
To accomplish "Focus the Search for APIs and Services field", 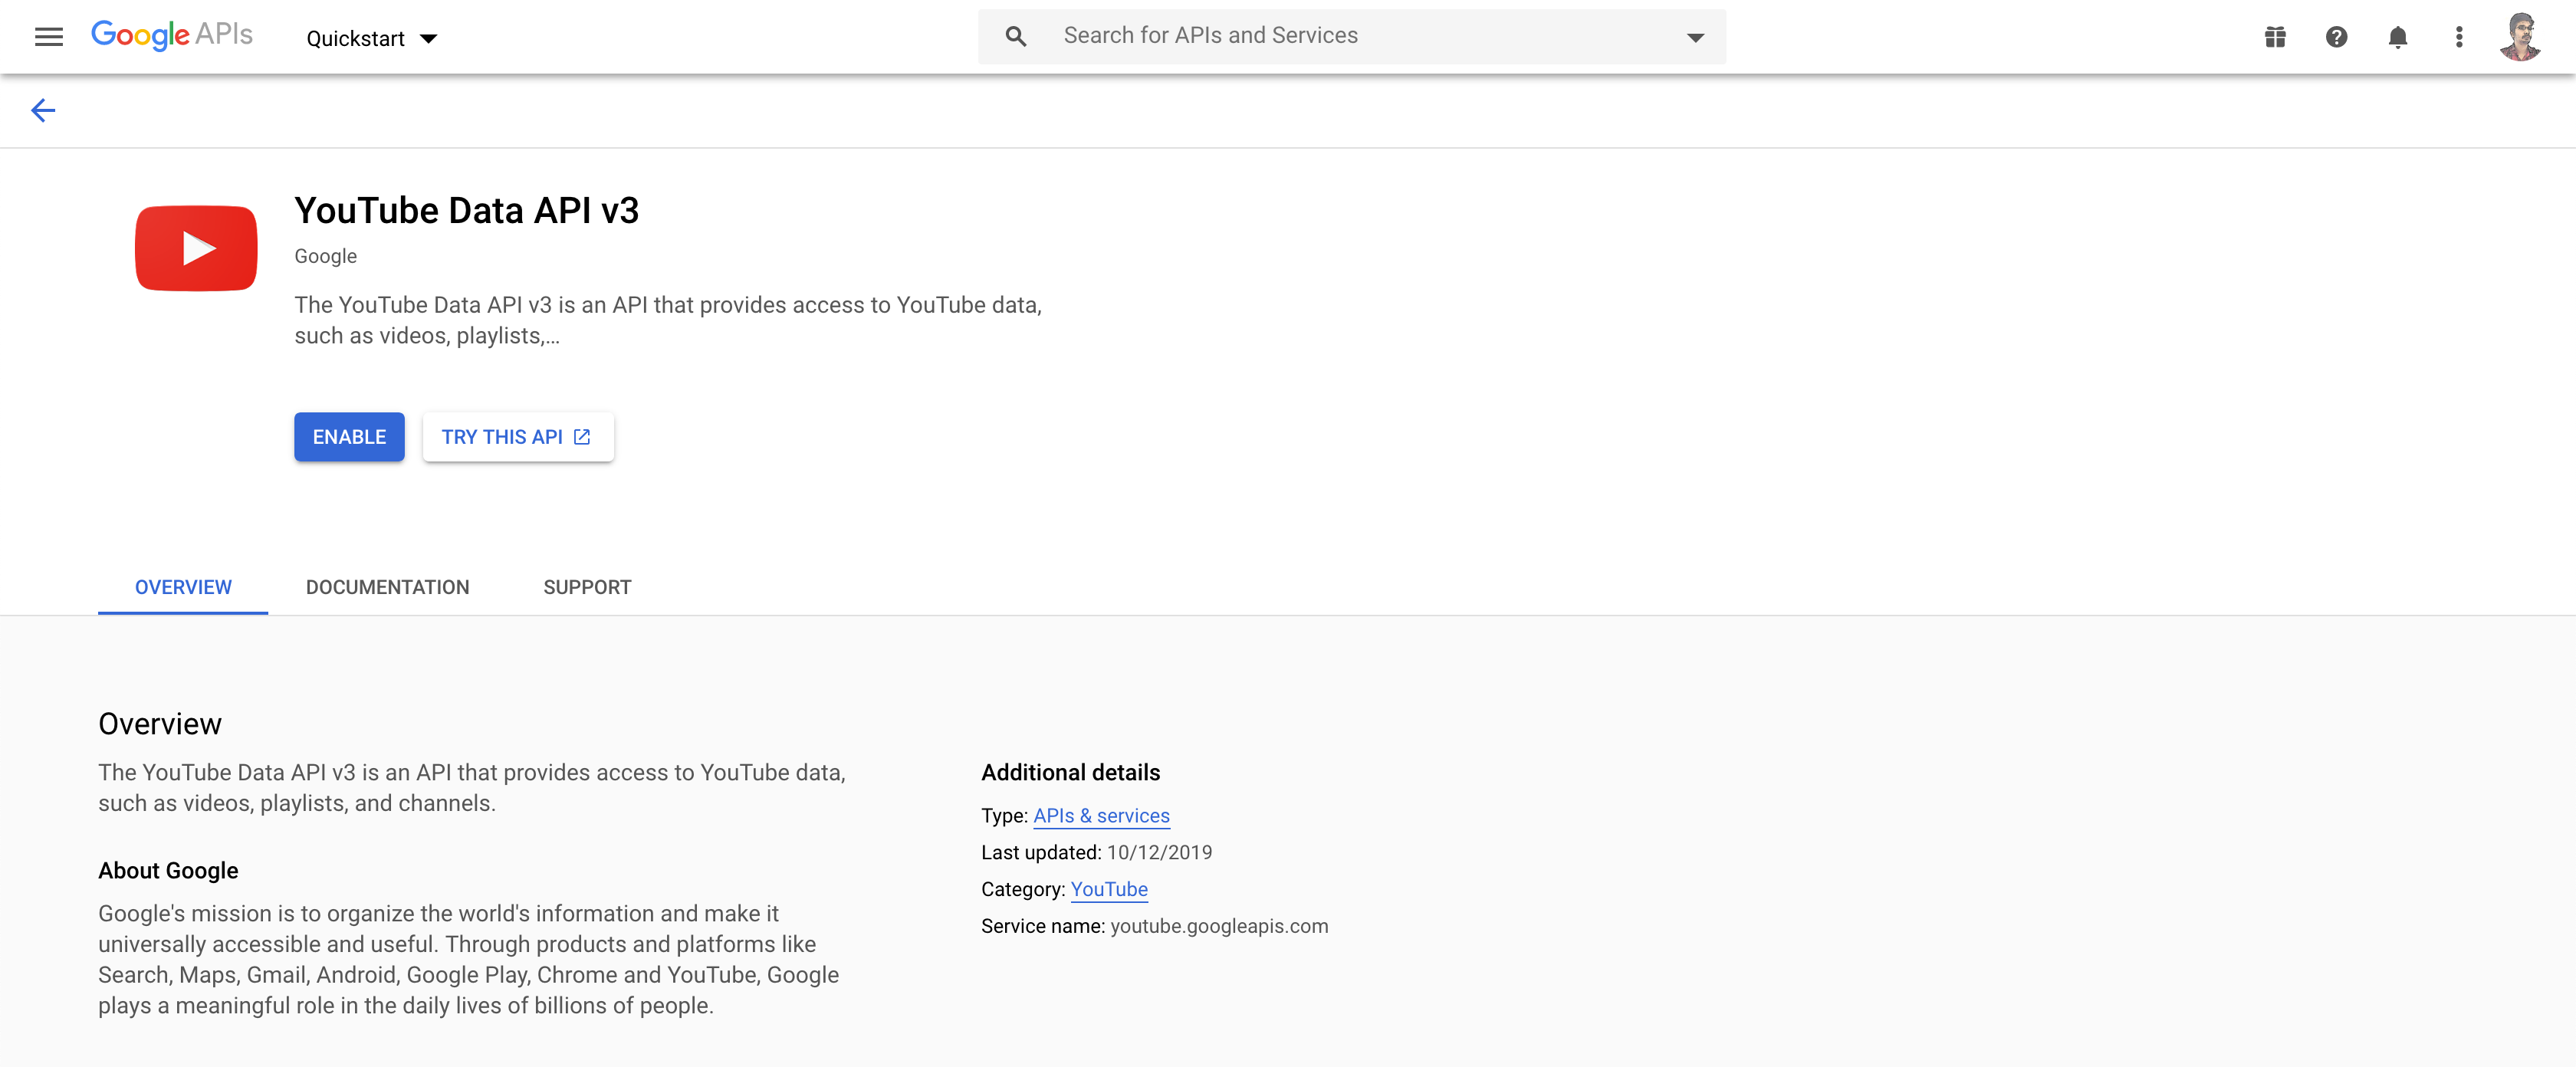I will [1351, 37].
